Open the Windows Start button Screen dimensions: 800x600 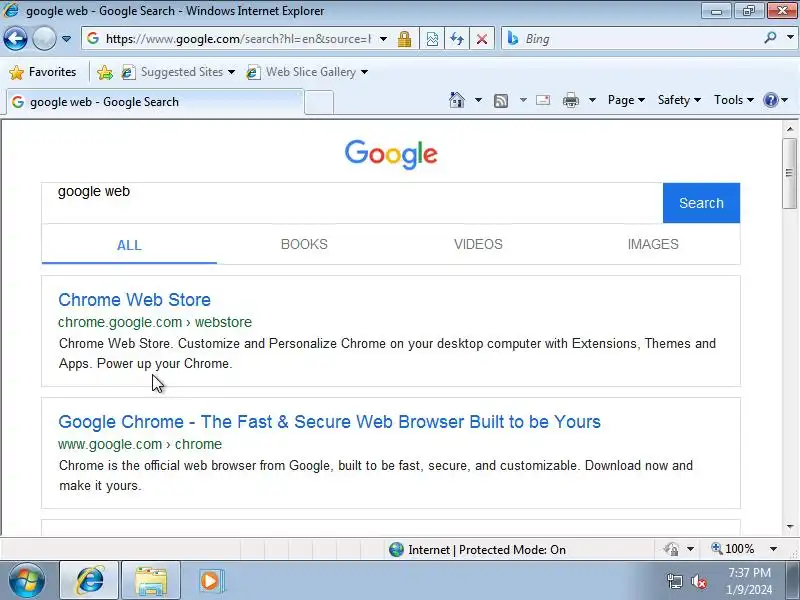pyautogui.click(x=26, y=581)
